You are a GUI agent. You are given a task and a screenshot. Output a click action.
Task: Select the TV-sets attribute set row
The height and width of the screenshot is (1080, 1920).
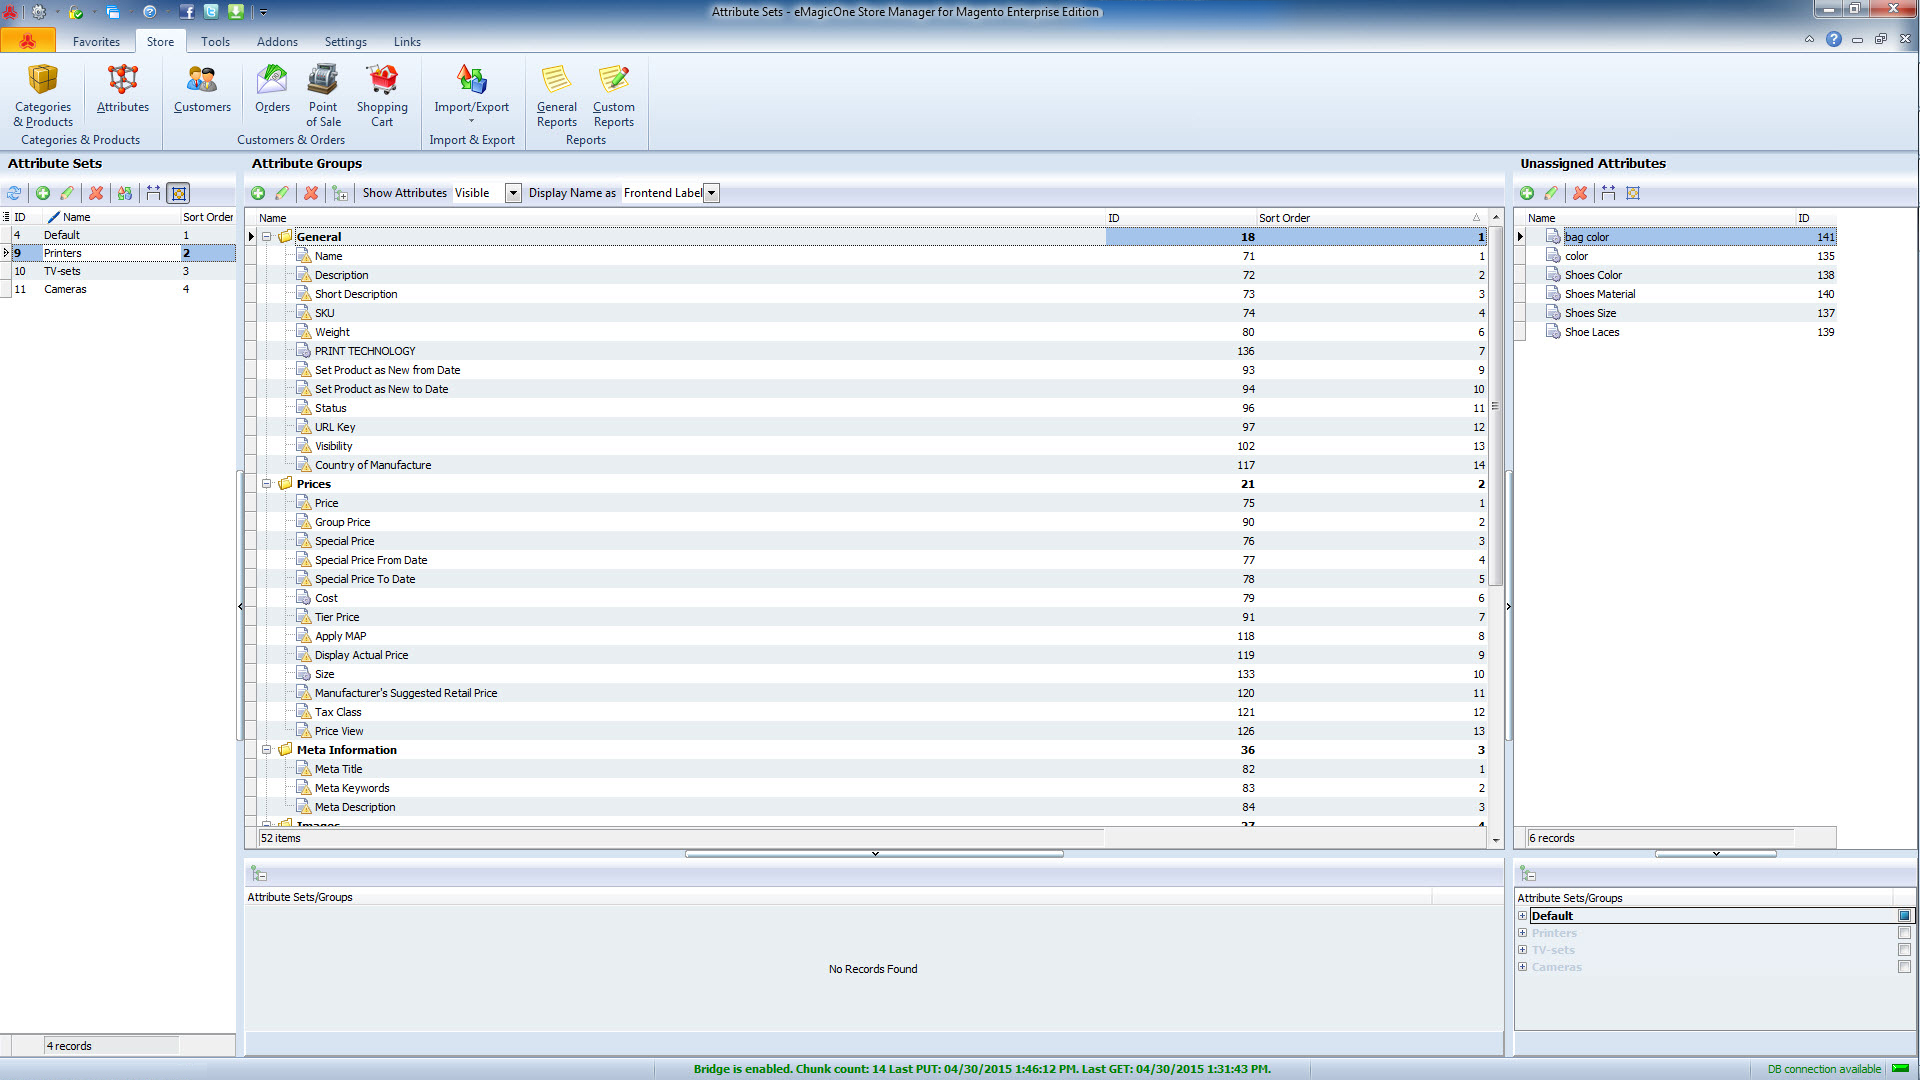(x=118, y=271)
